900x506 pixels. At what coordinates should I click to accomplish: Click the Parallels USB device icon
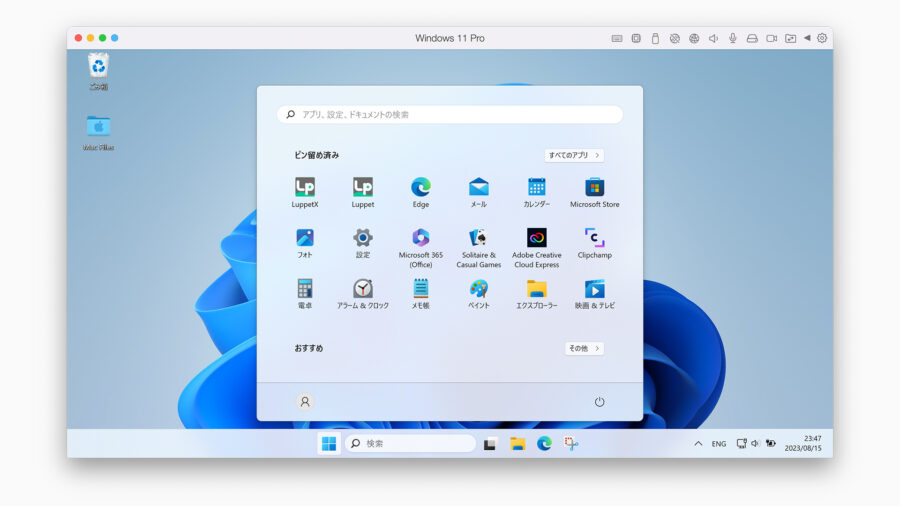pyautogui.click(x=655, y=38)
